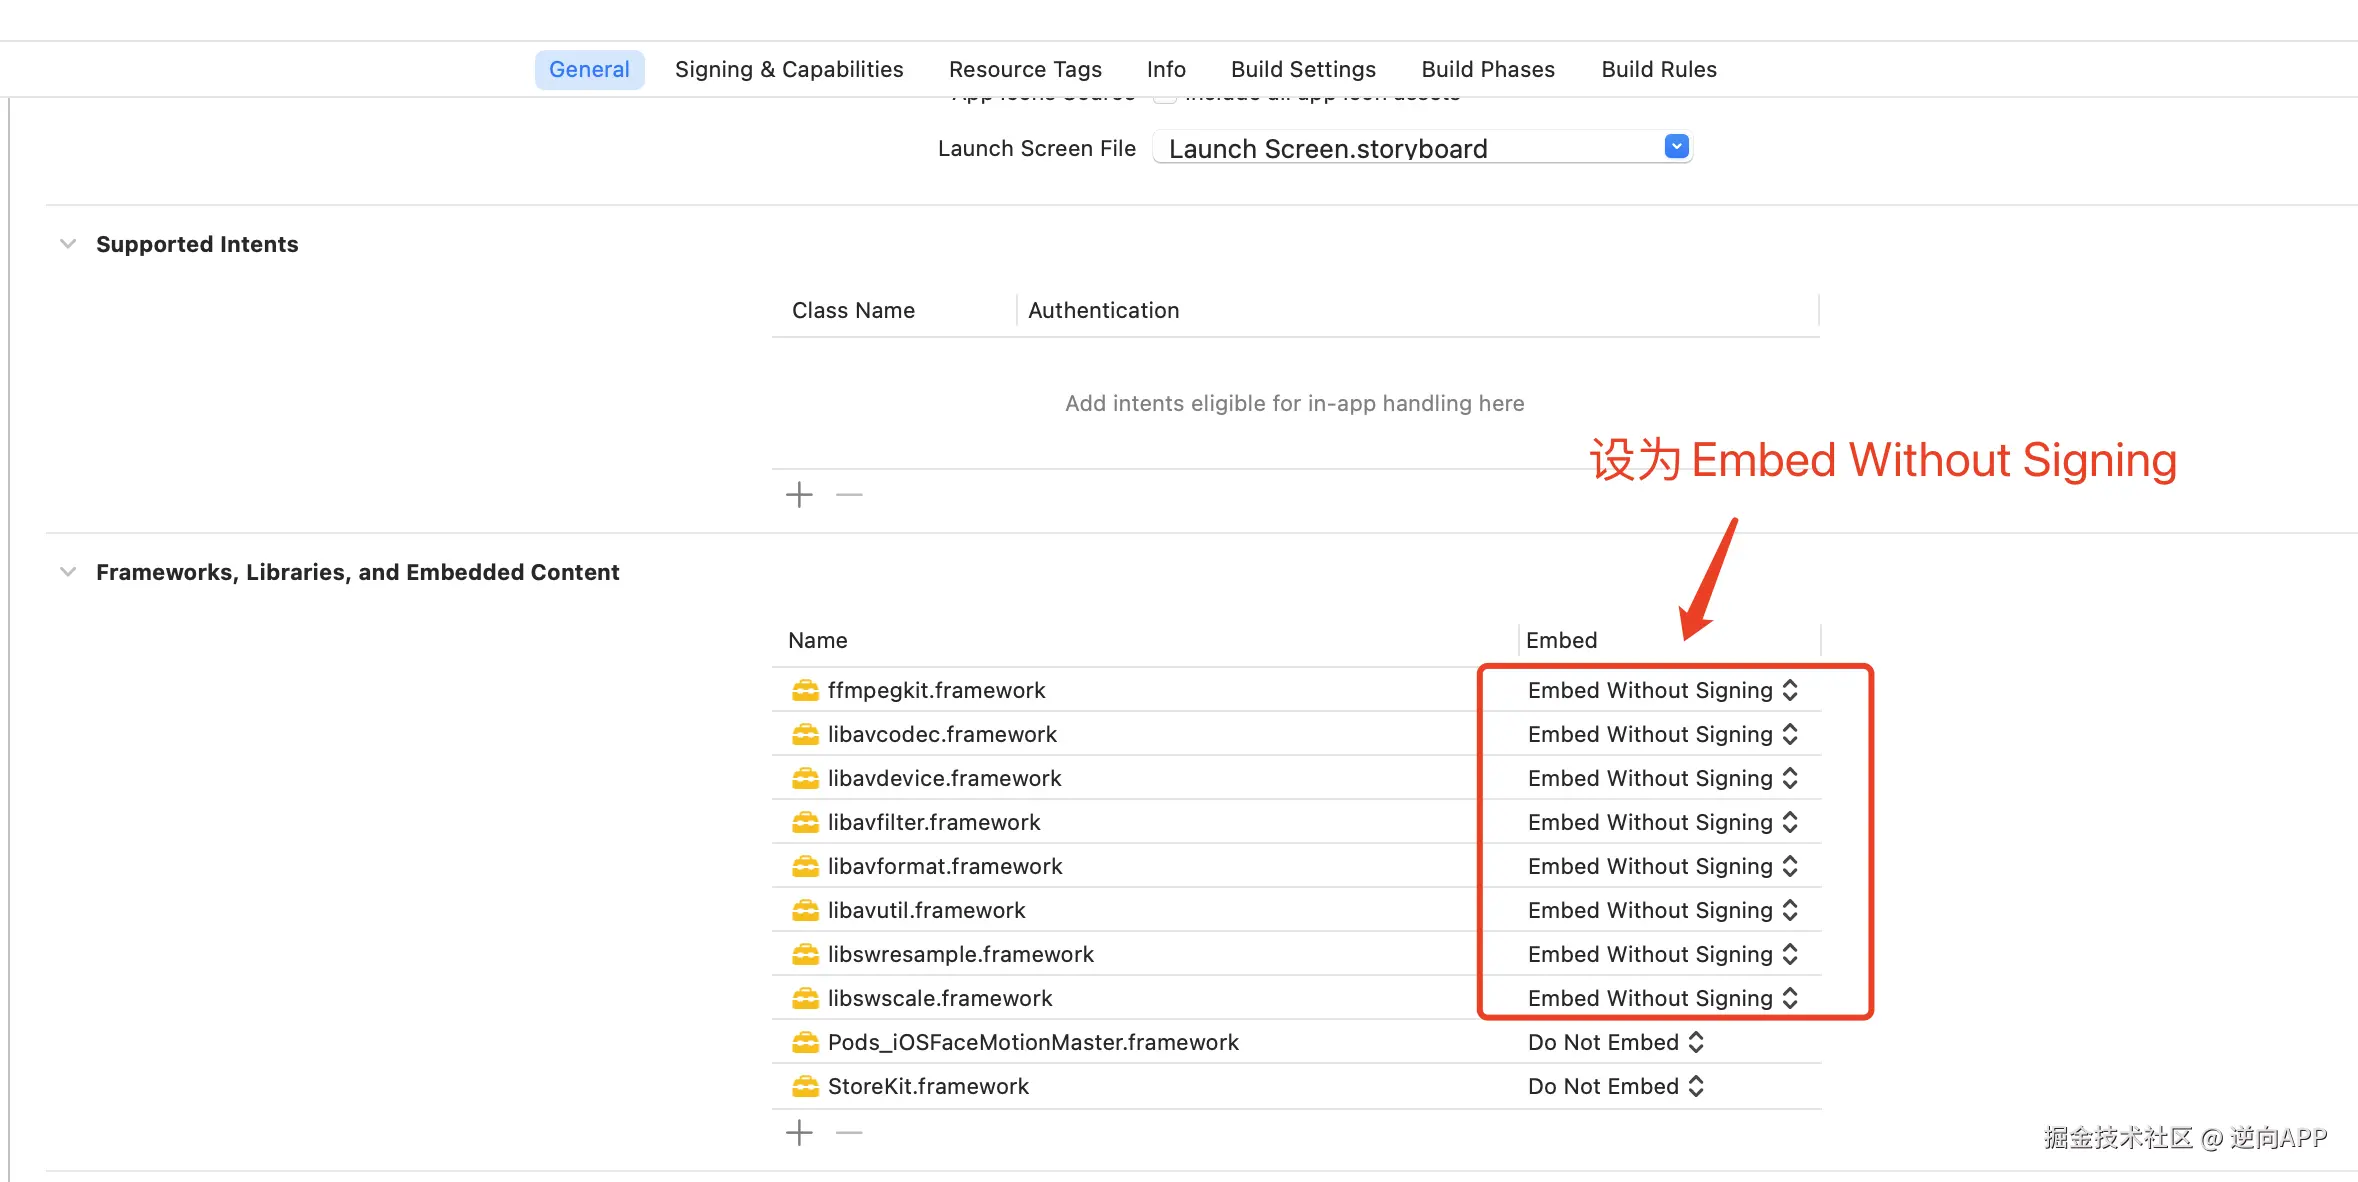This screenshot has height=1182, width=2358.
Task: Collapse Frameworks, Libraries, and Embedded Content section
Action: click(68, 572)
